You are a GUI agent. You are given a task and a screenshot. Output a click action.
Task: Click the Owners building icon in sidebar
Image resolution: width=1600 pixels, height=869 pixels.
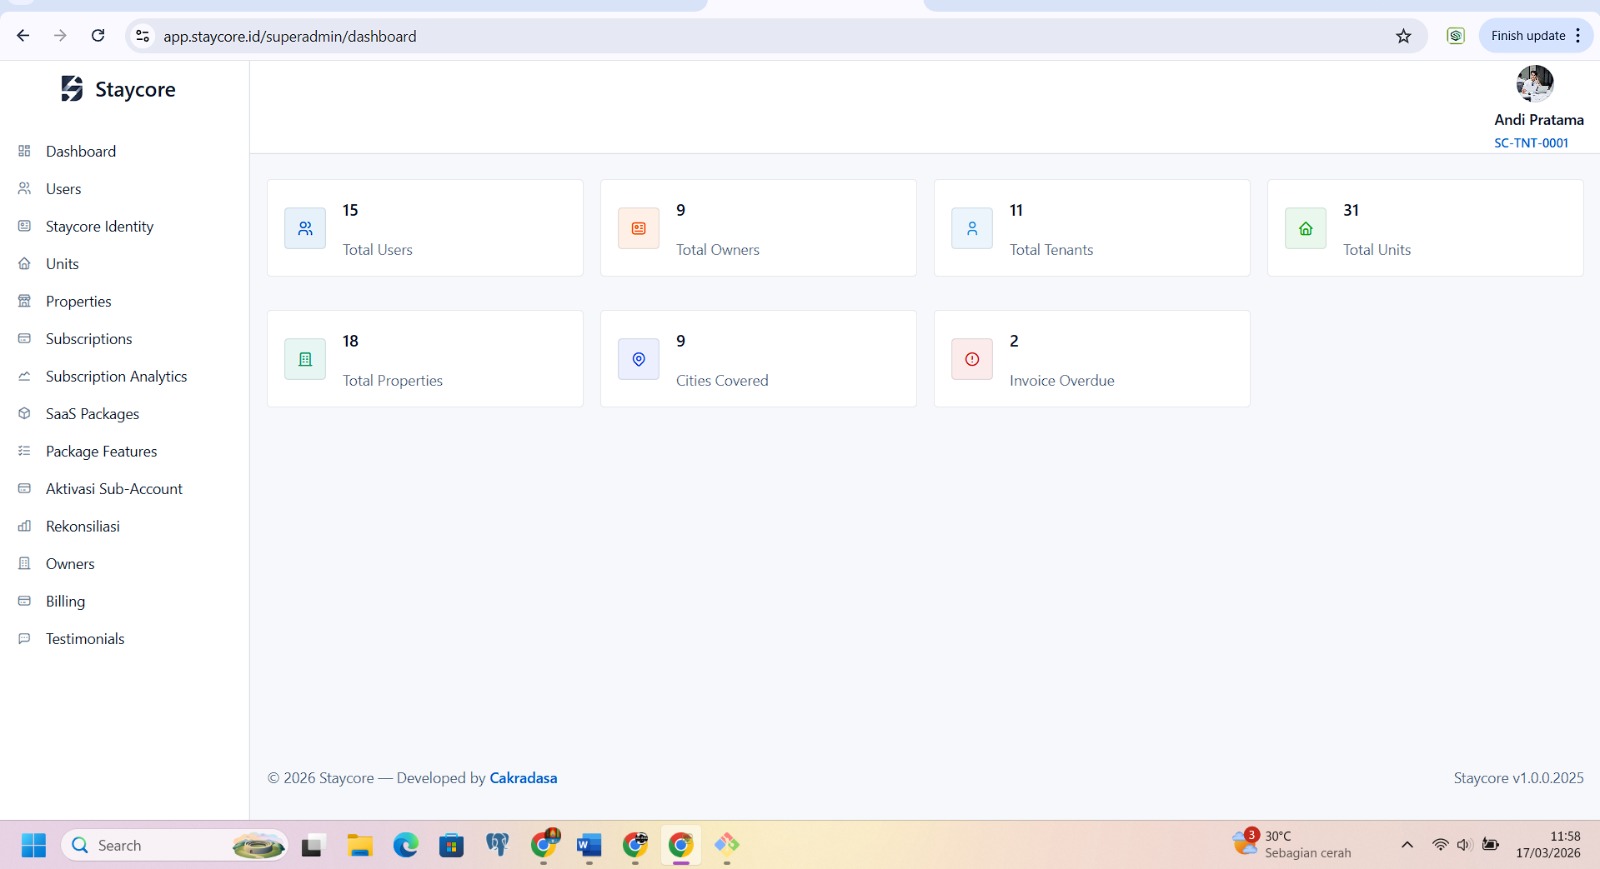click(25, 563)
